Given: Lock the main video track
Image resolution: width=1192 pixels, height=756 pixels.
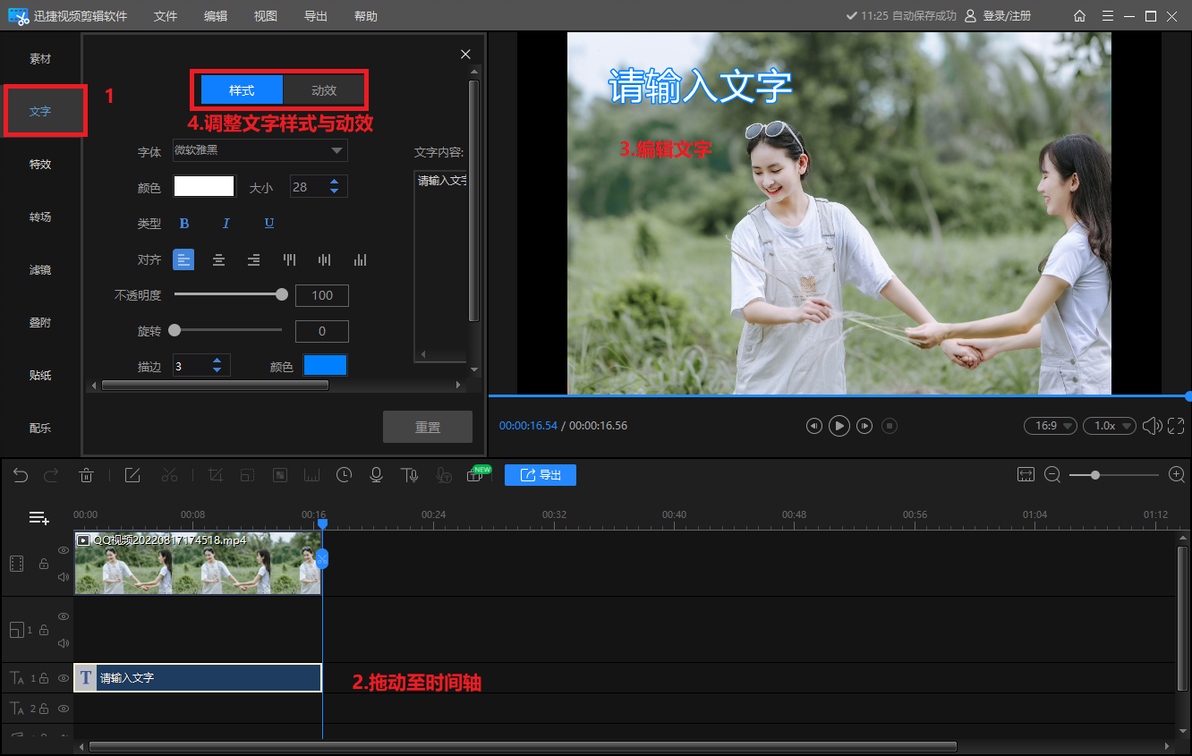Looking at the screenshot, I should [44, 564].
